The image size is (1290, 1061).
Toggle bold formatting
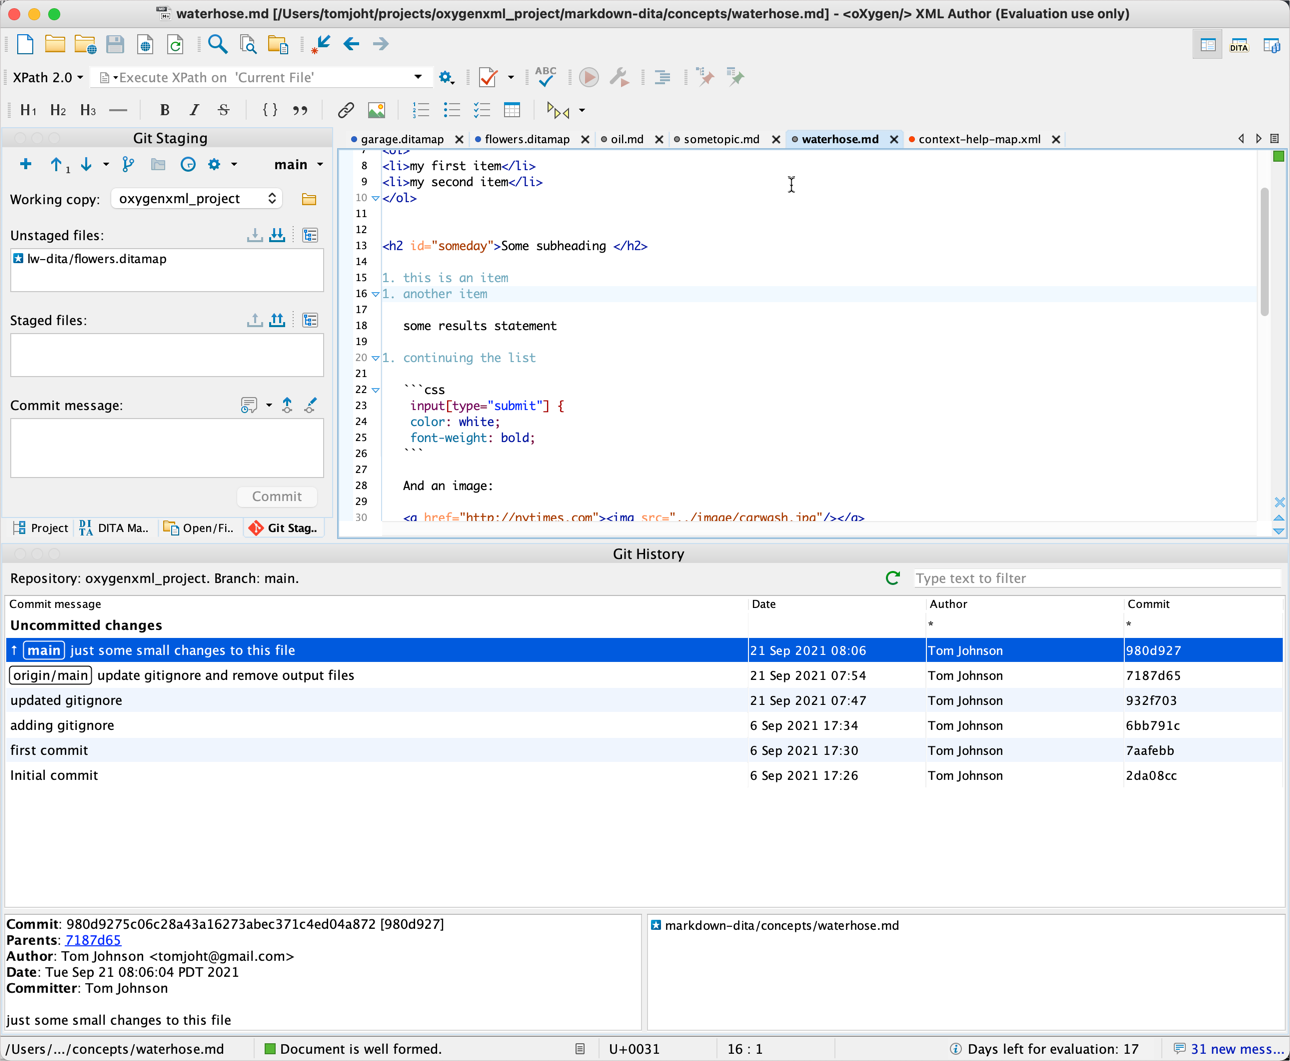coord(164,110)
